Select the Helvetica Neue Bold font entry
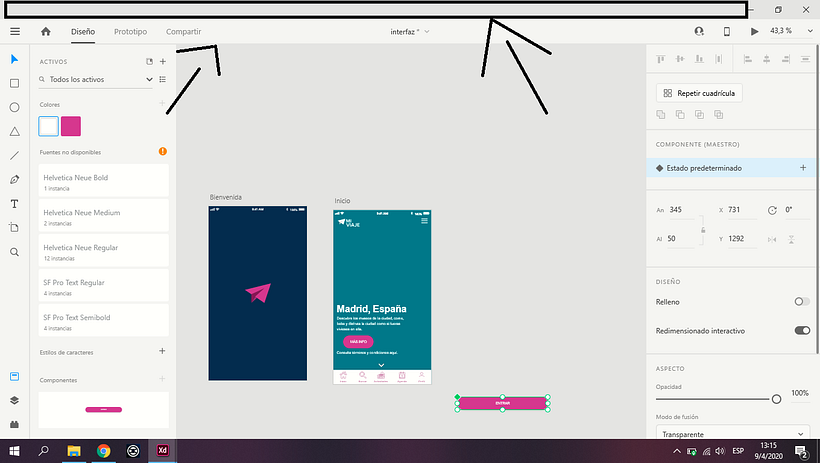 click(104, 181)
